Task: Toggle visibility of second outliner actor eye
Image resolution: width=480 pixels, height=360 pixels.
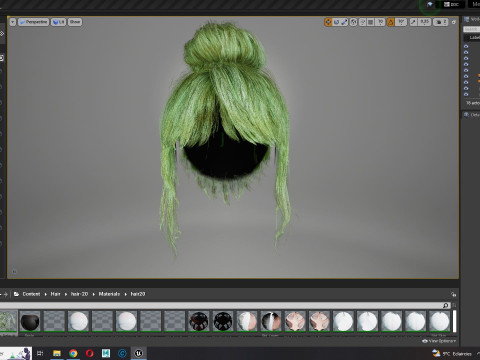Action: (466, 52)
